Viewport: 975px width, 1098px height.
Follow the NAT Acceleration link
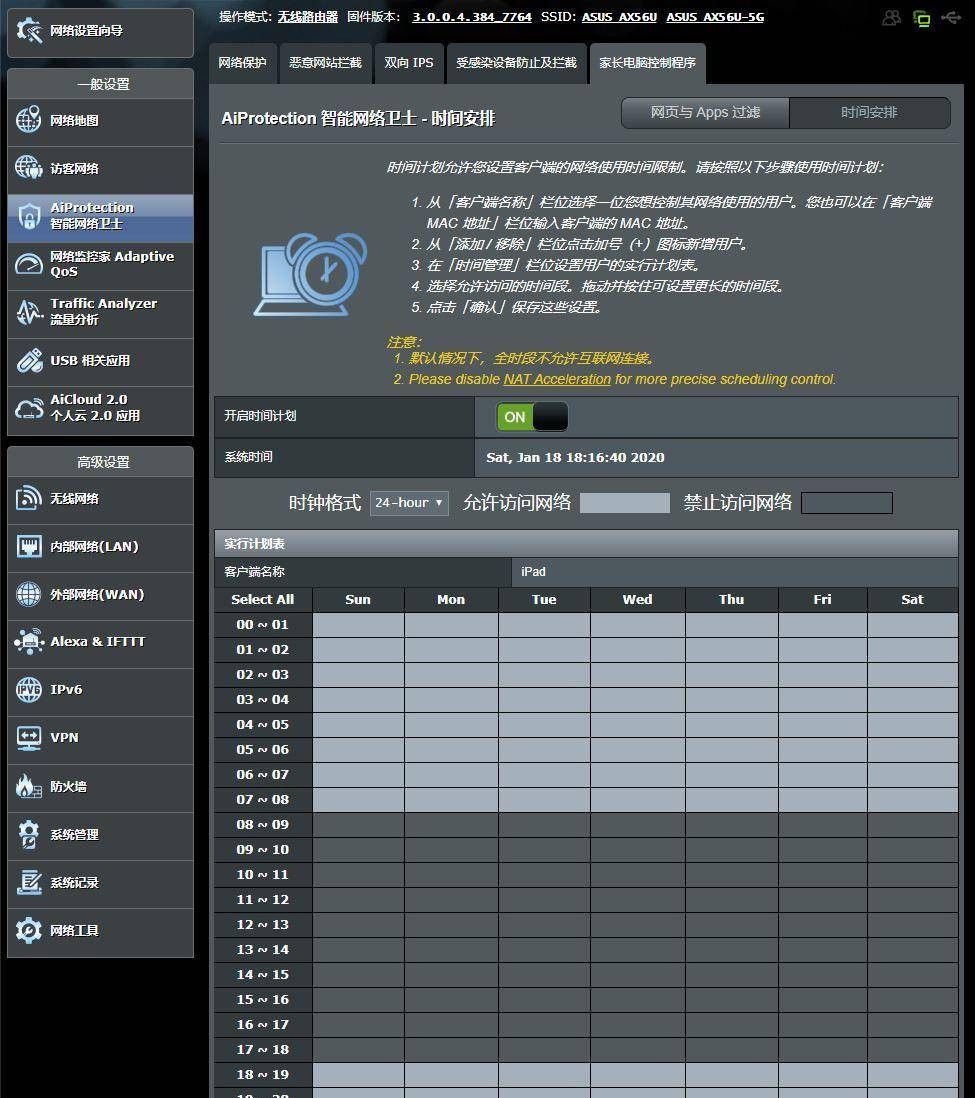[x=557, y=379]
